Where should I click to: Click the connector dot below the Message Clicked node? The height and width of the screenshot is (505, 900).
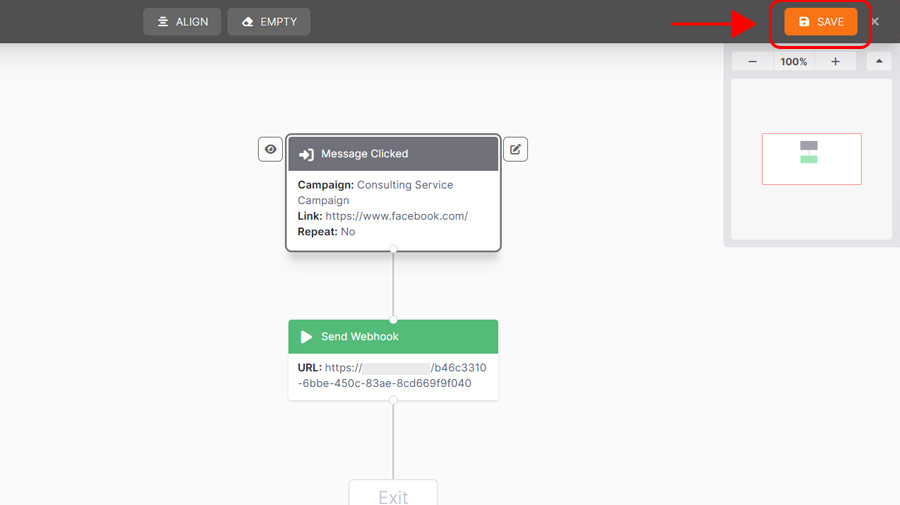[x=393, y=250]
